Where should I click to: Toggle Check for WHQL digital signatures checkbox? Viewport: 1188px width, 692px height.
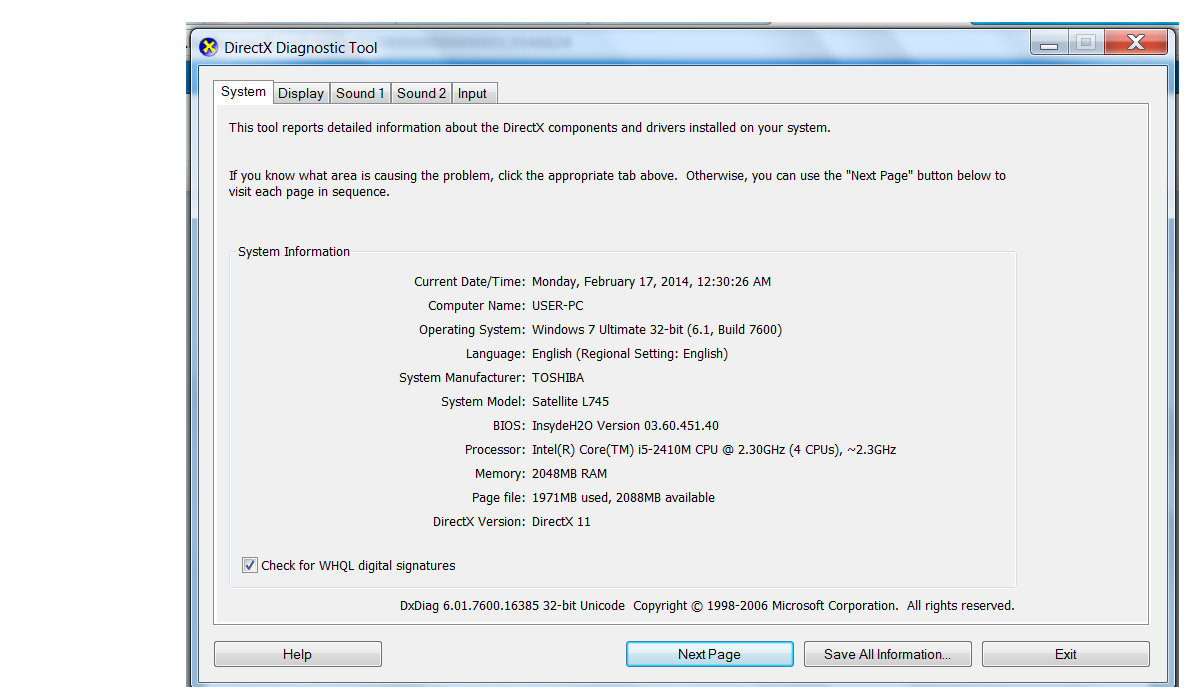[x=249, y=565]
